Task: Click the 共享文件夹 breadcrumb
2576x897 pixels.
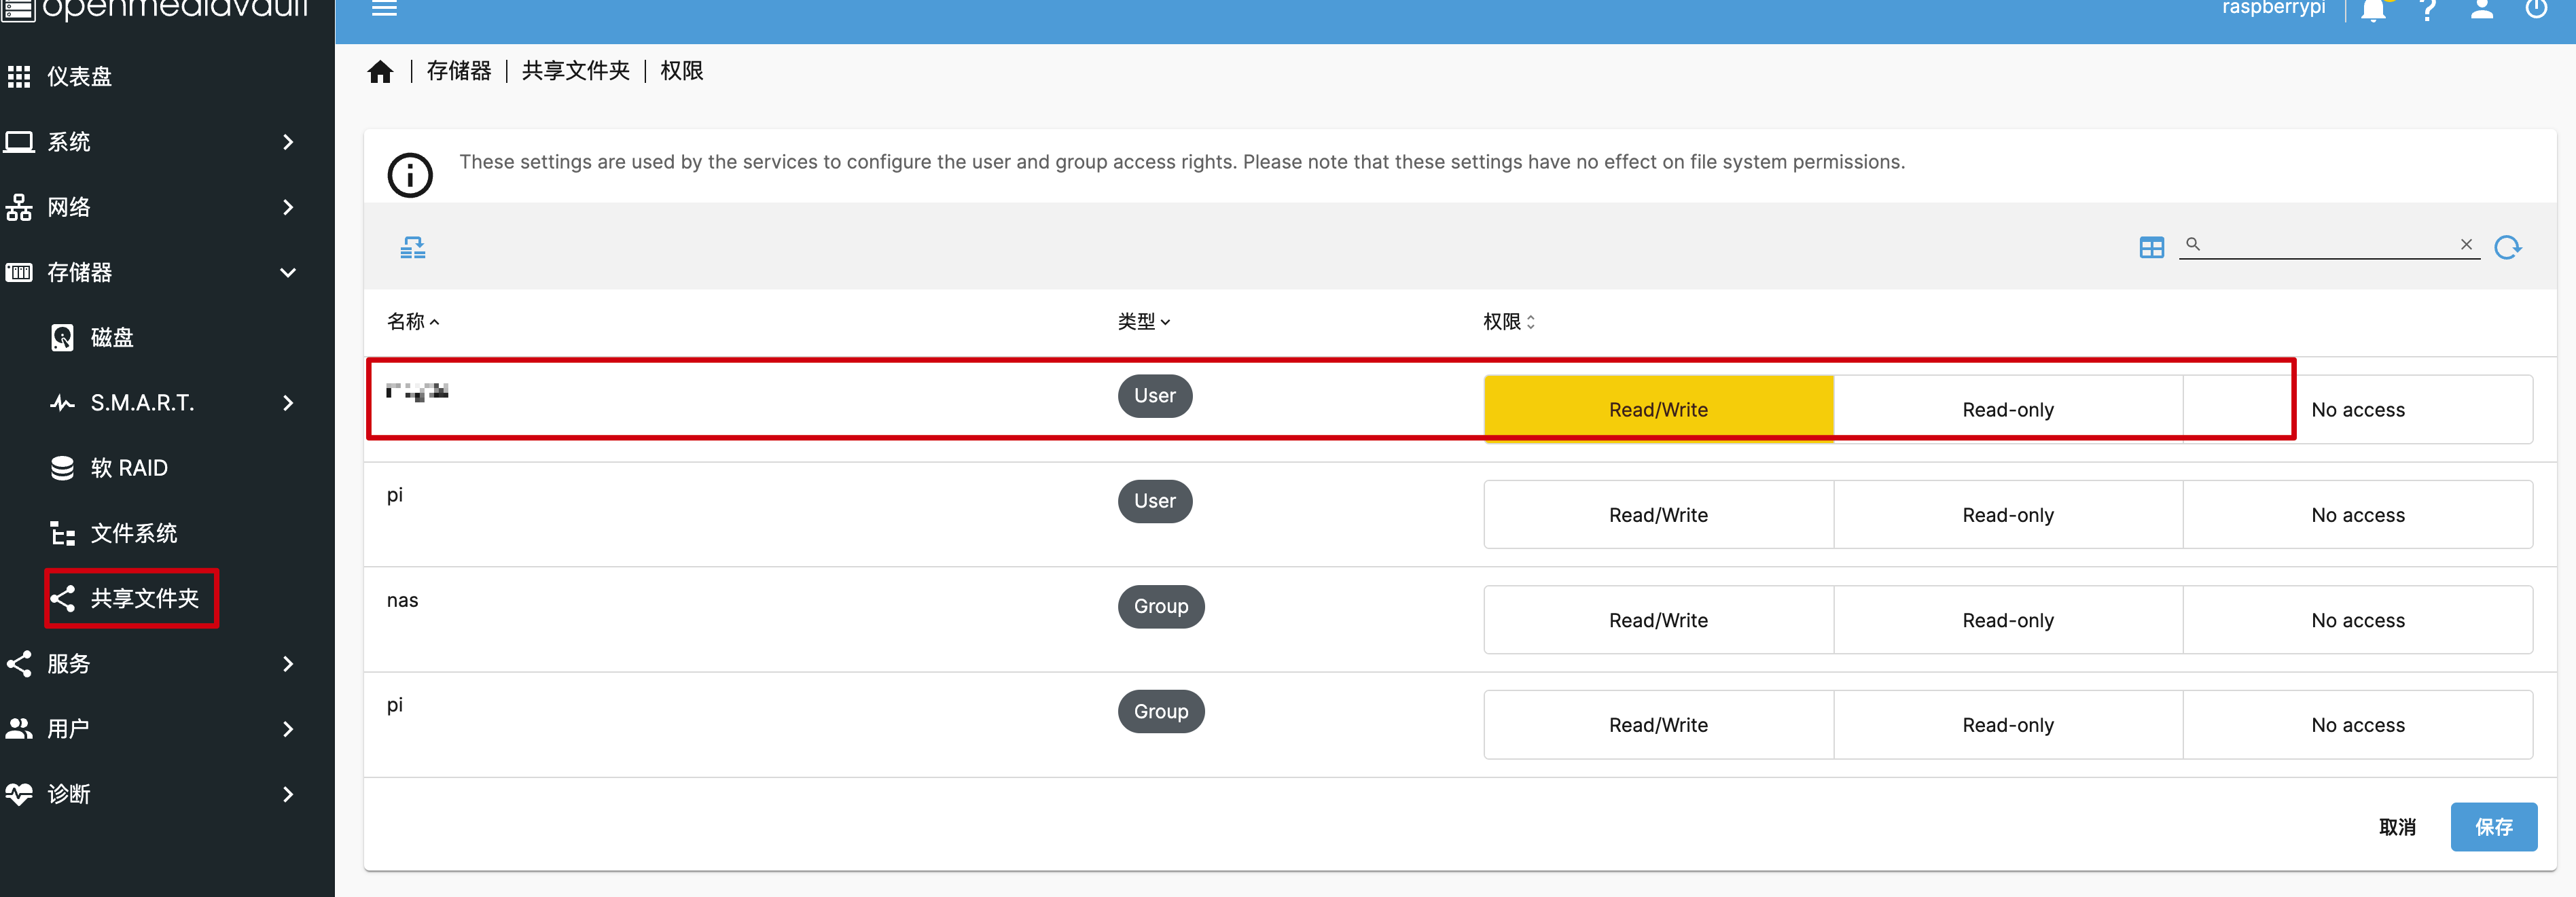Action: [576, 71]
